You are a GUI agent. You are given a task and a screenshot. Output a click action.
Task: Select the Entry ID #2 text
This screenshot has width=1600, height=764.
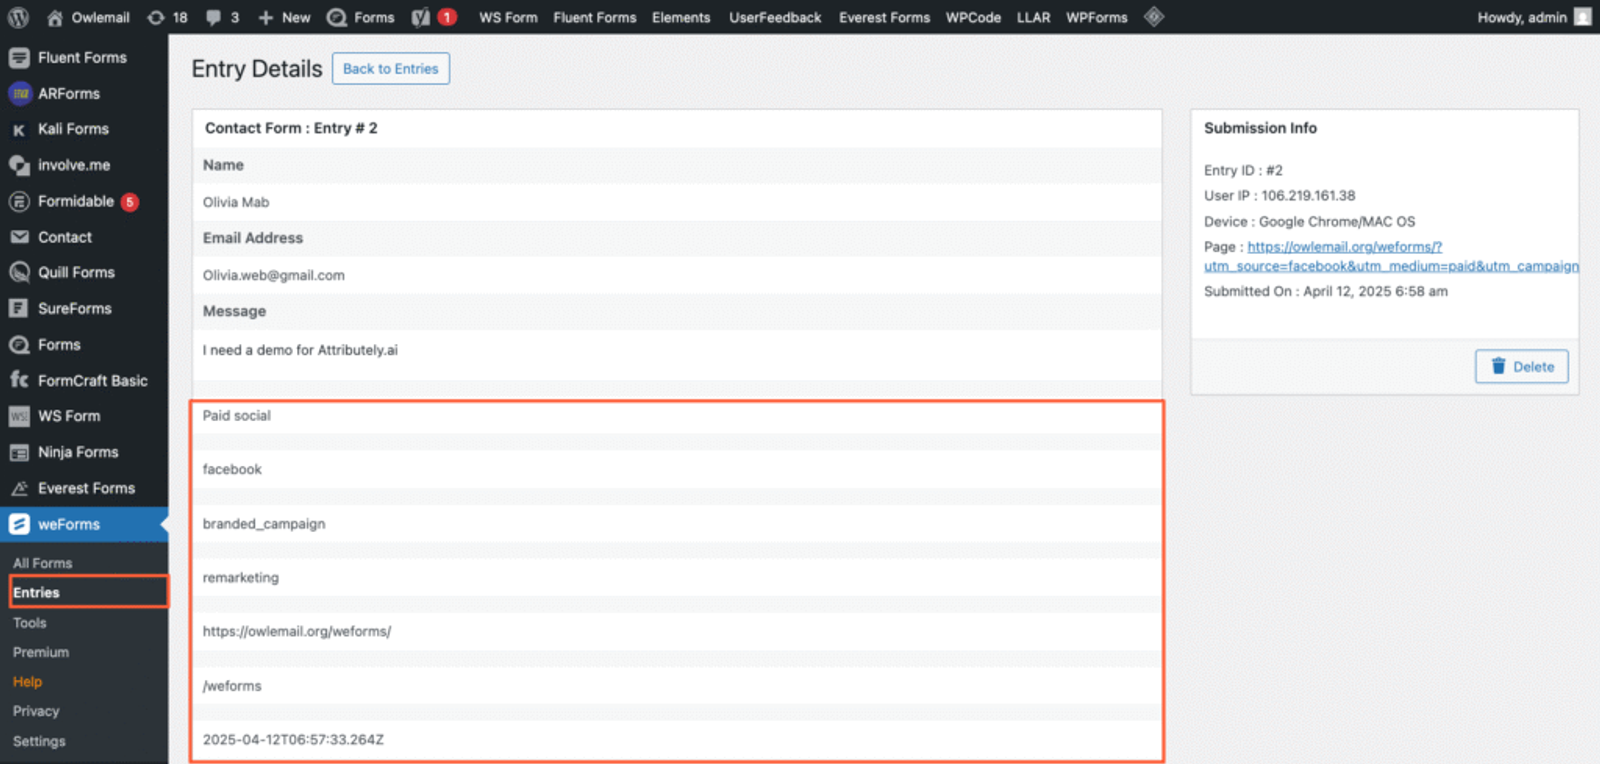1243,170
